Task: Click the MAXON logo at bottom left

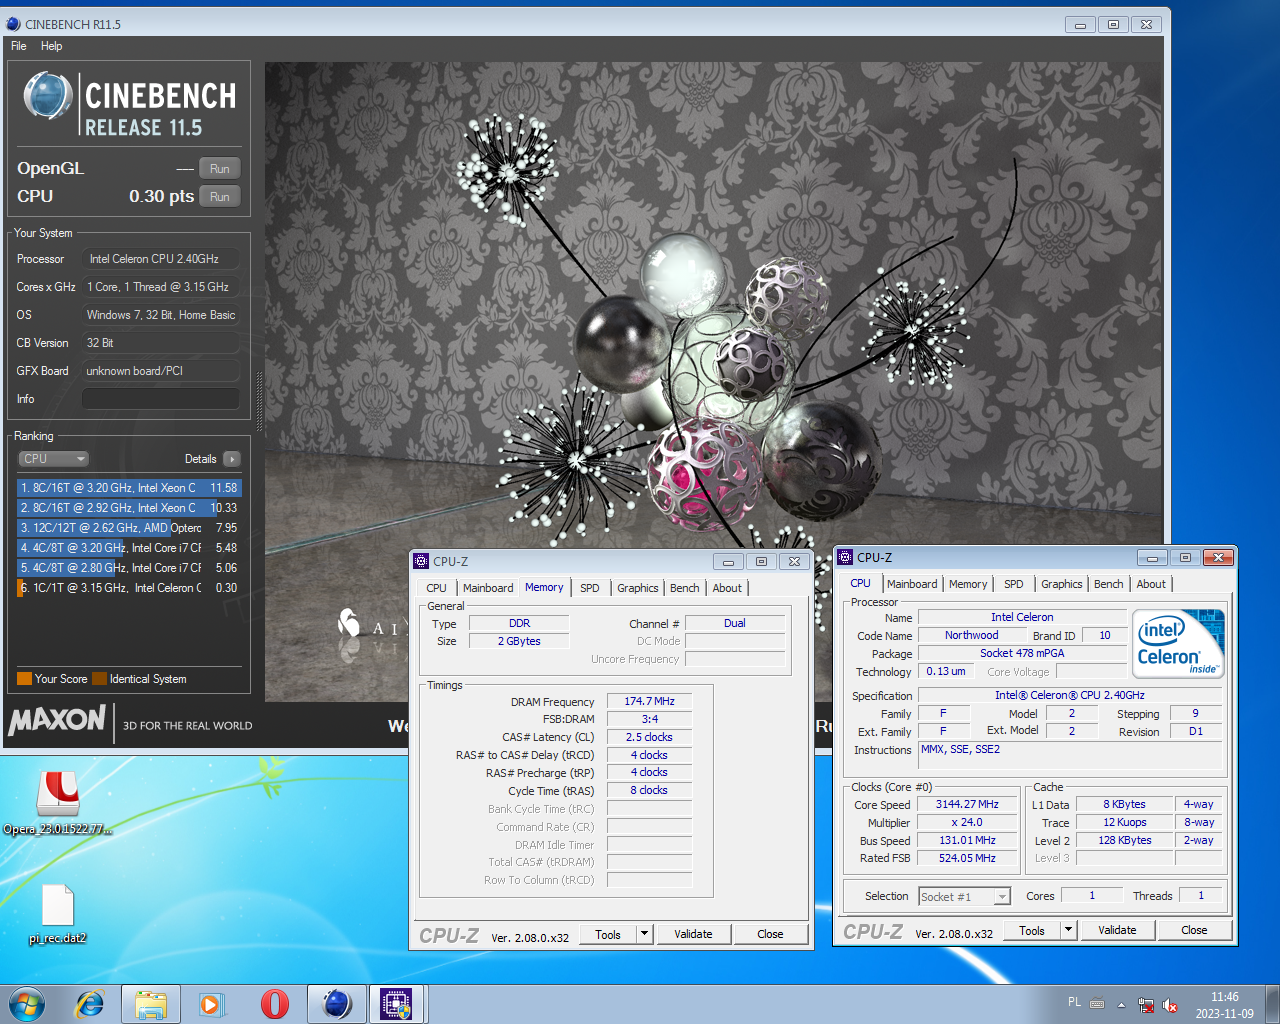Action: (x=57, y=720)
